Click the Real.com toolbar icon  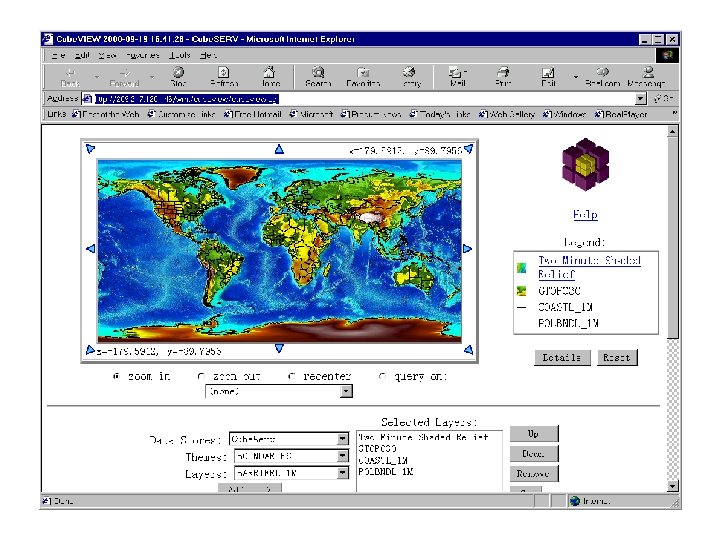click(602, 77)
